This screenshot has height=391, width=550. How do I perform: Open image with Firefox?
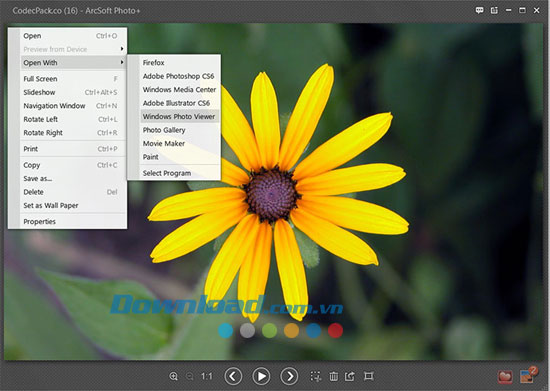(180, 62)
